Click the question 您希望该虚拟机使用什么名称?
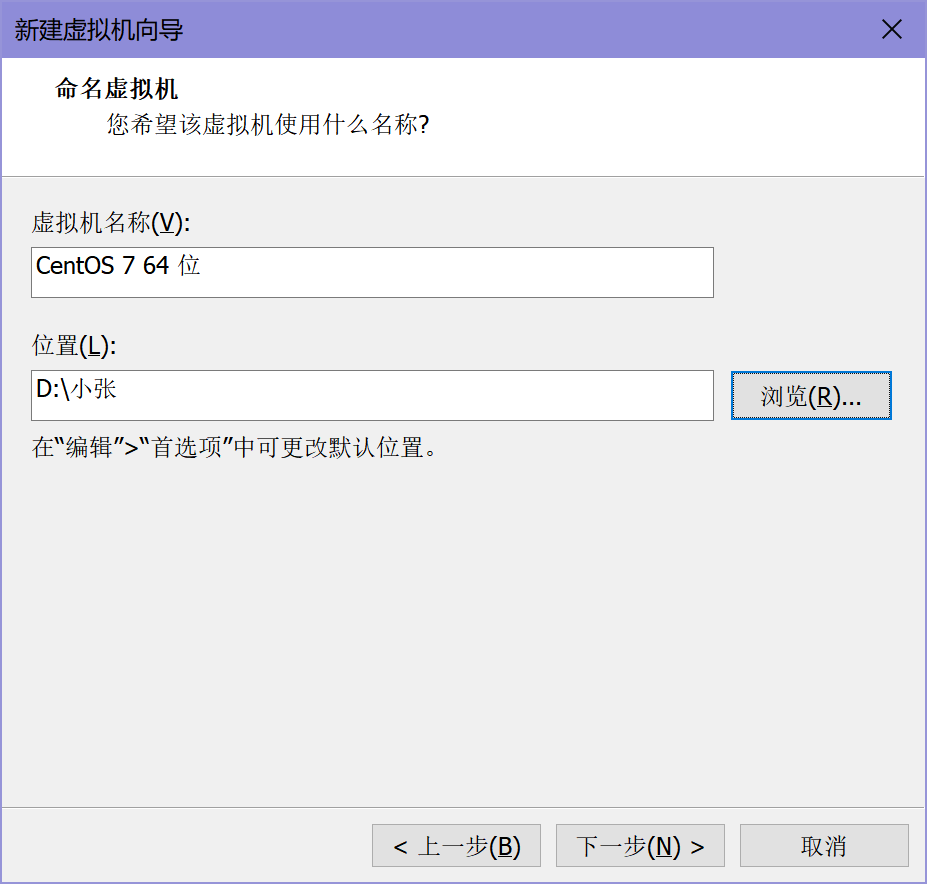This screenshot has height=884, width=927. coord(268,125)
